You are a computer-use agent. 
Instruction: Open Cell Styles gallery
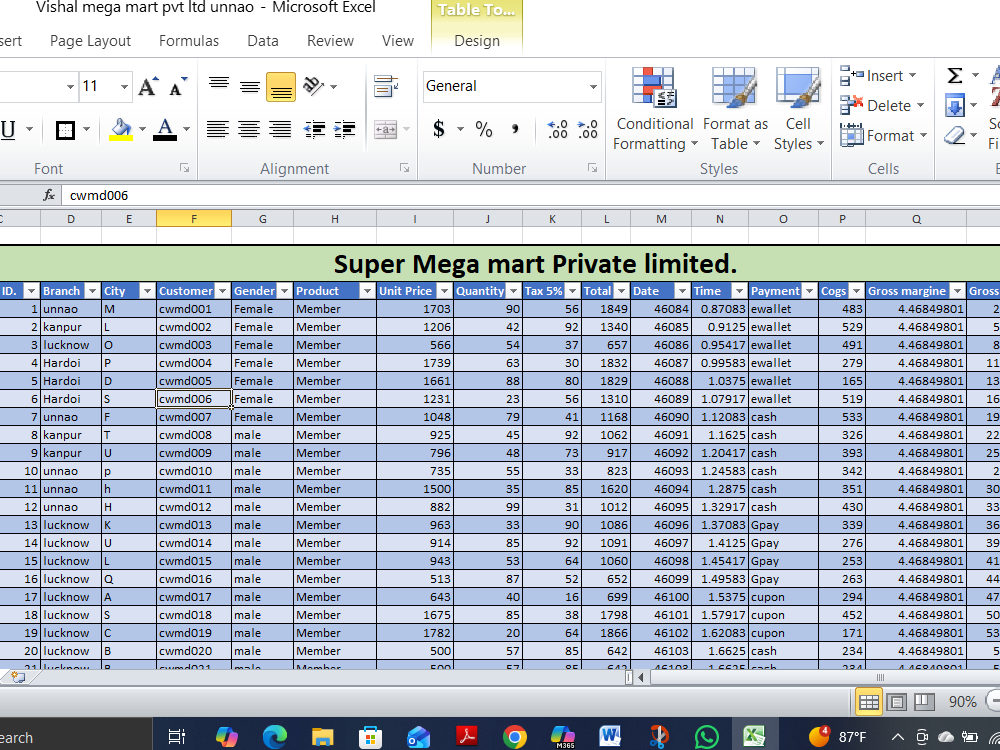pyautogui.click(x=798, y=108)
